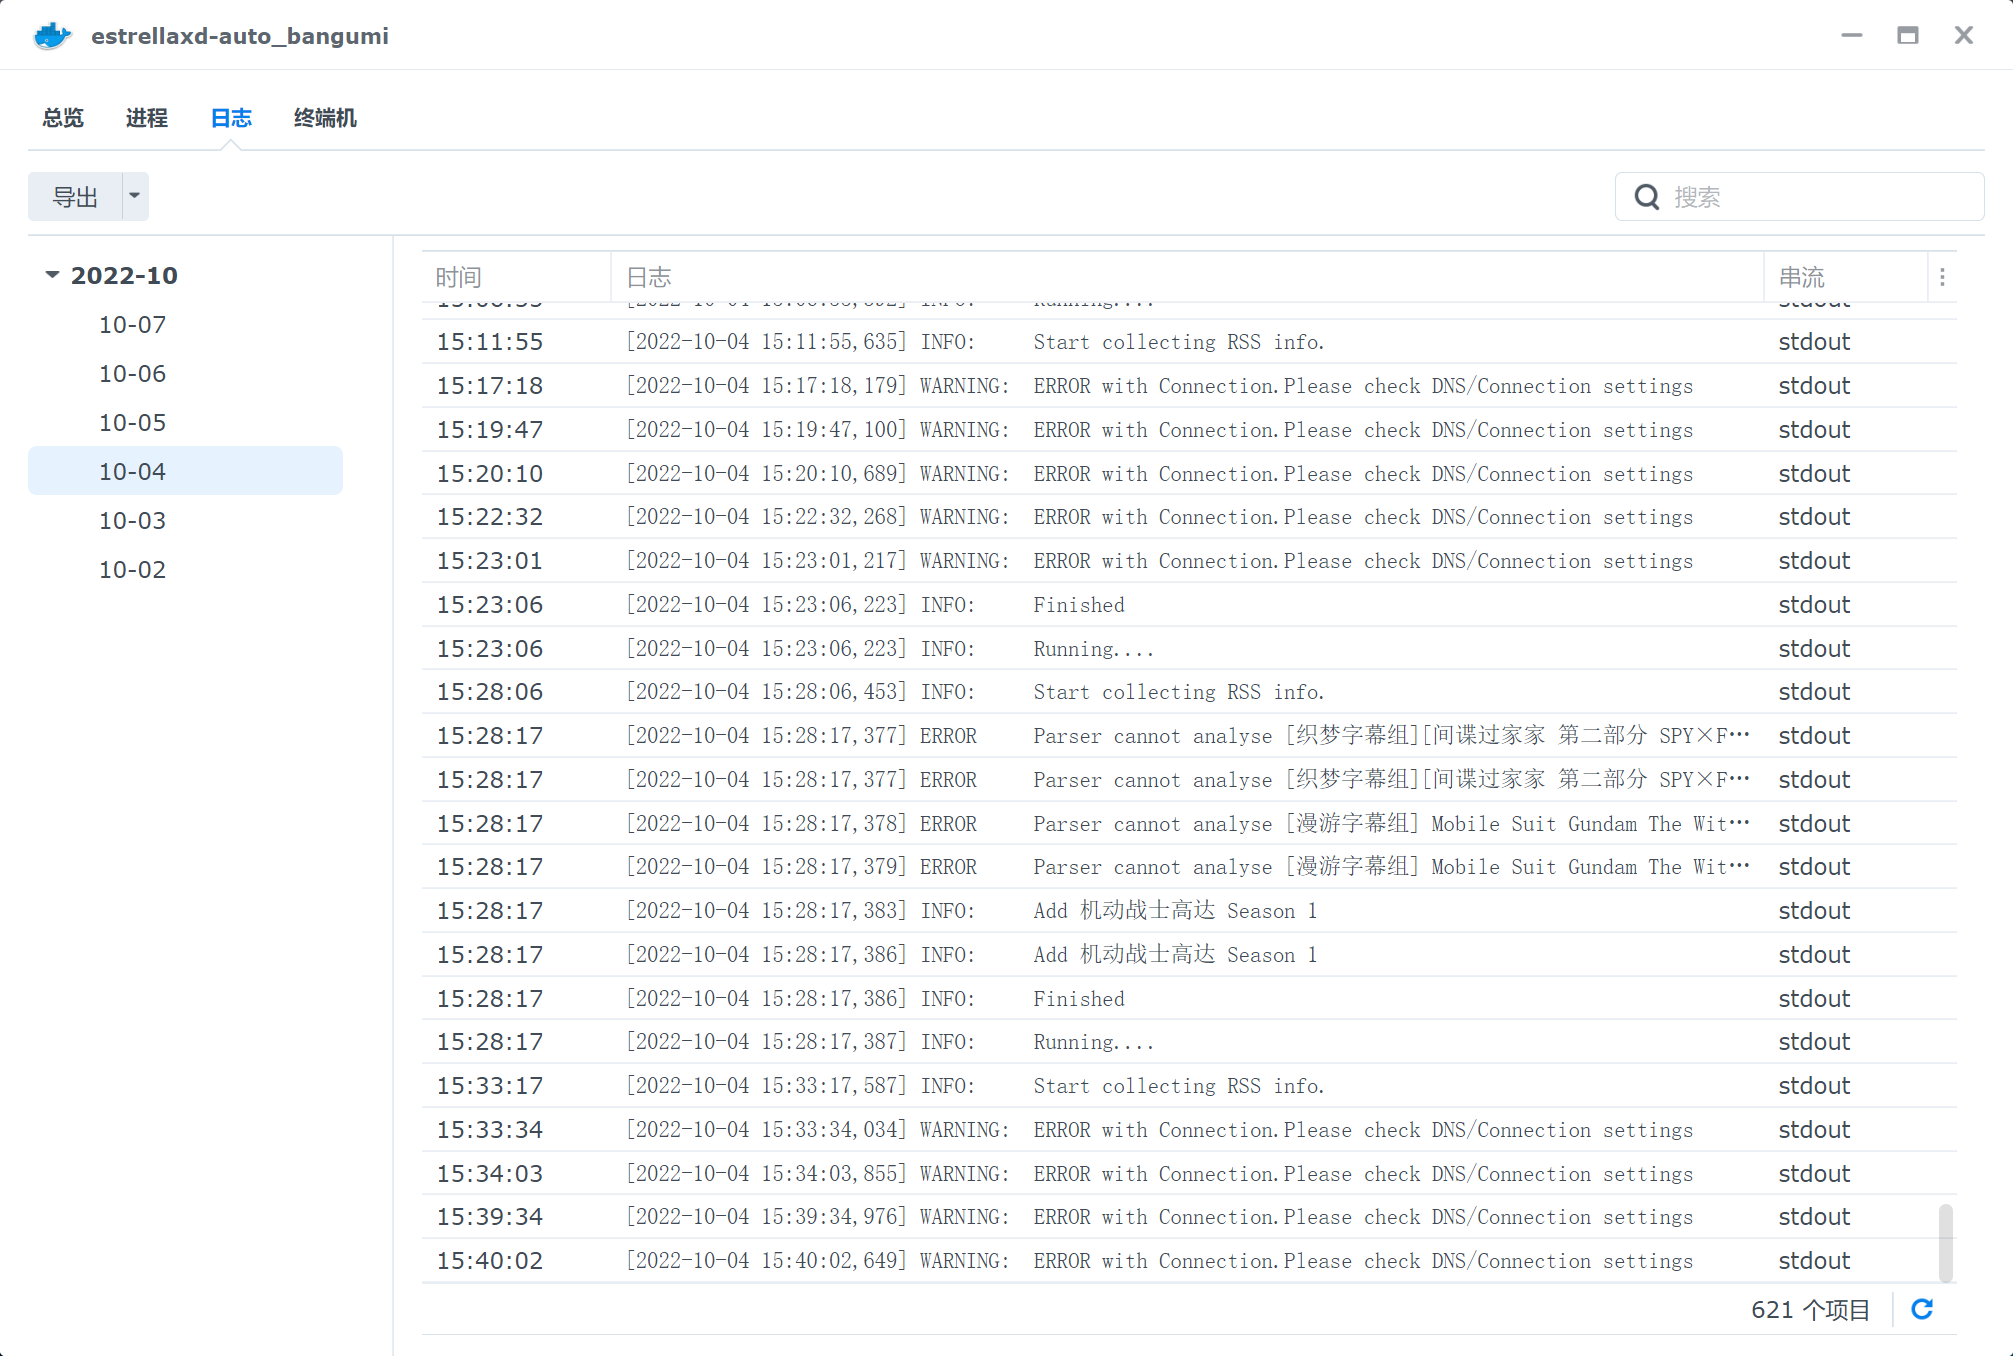2013x1356 pixels.
Task: Open the 导出 export dropdown arrow
Action: point(135,196)
